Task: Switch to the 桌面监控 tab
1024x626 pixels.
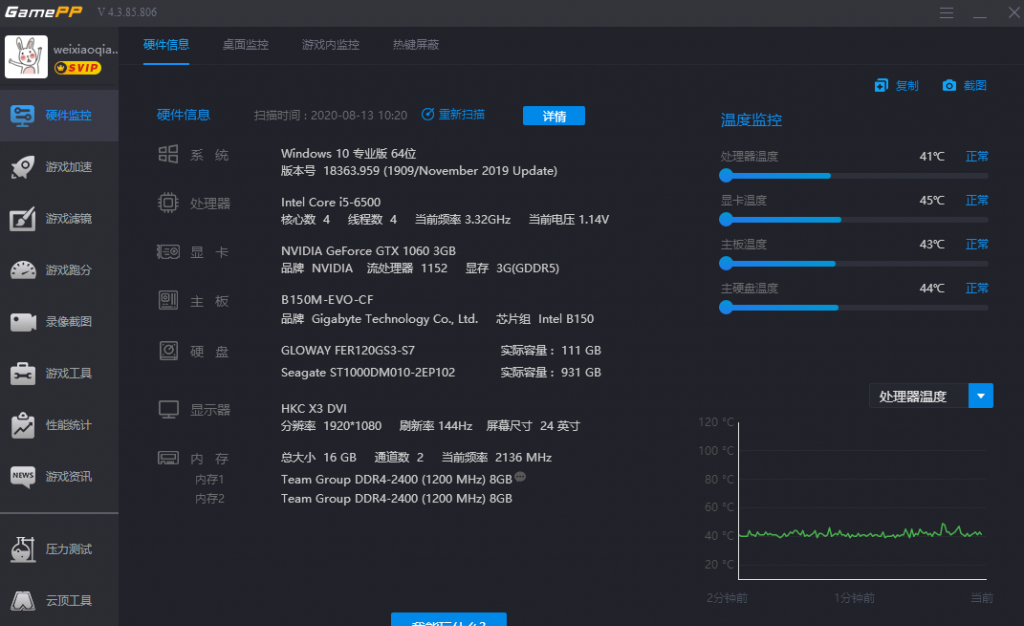Action: click(246, 44)
